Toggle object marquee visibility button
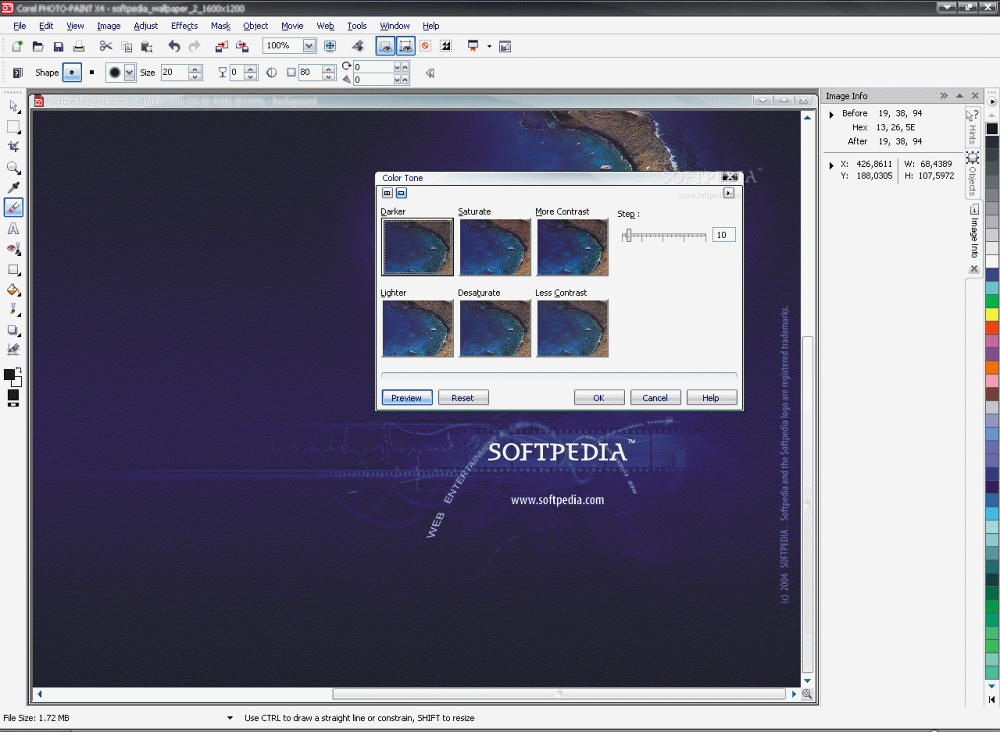The height and width of the screenshot is (732, 1000). point(406,46)
